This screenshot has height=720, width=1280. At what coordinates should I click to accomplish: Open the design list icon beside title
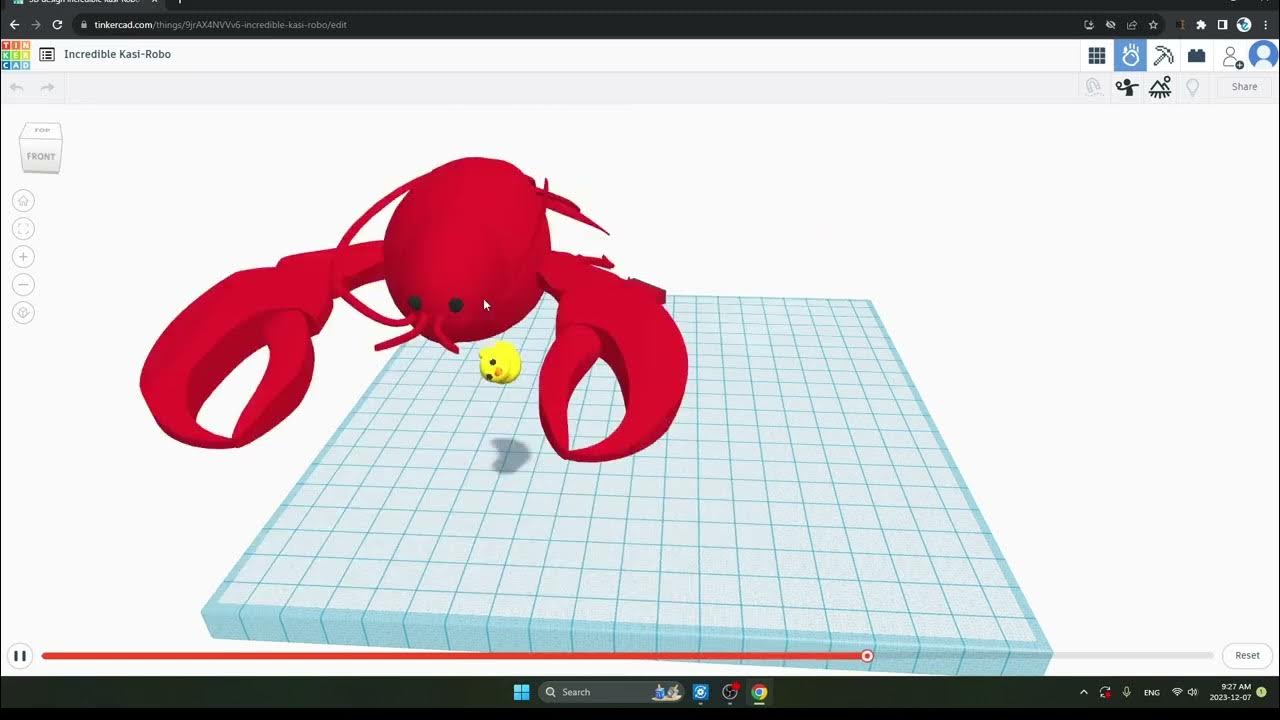47,54
